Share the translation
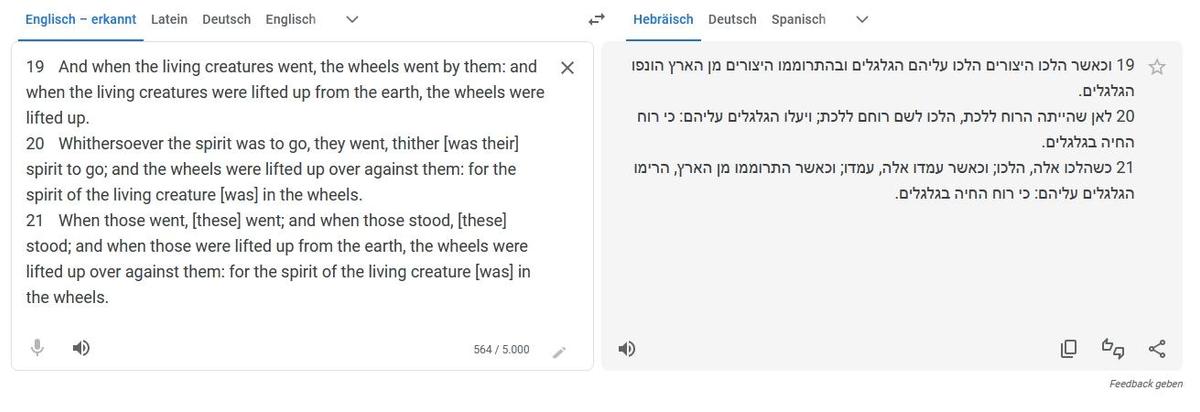This screenshot has width=1200, height=412. point(1157,349)
